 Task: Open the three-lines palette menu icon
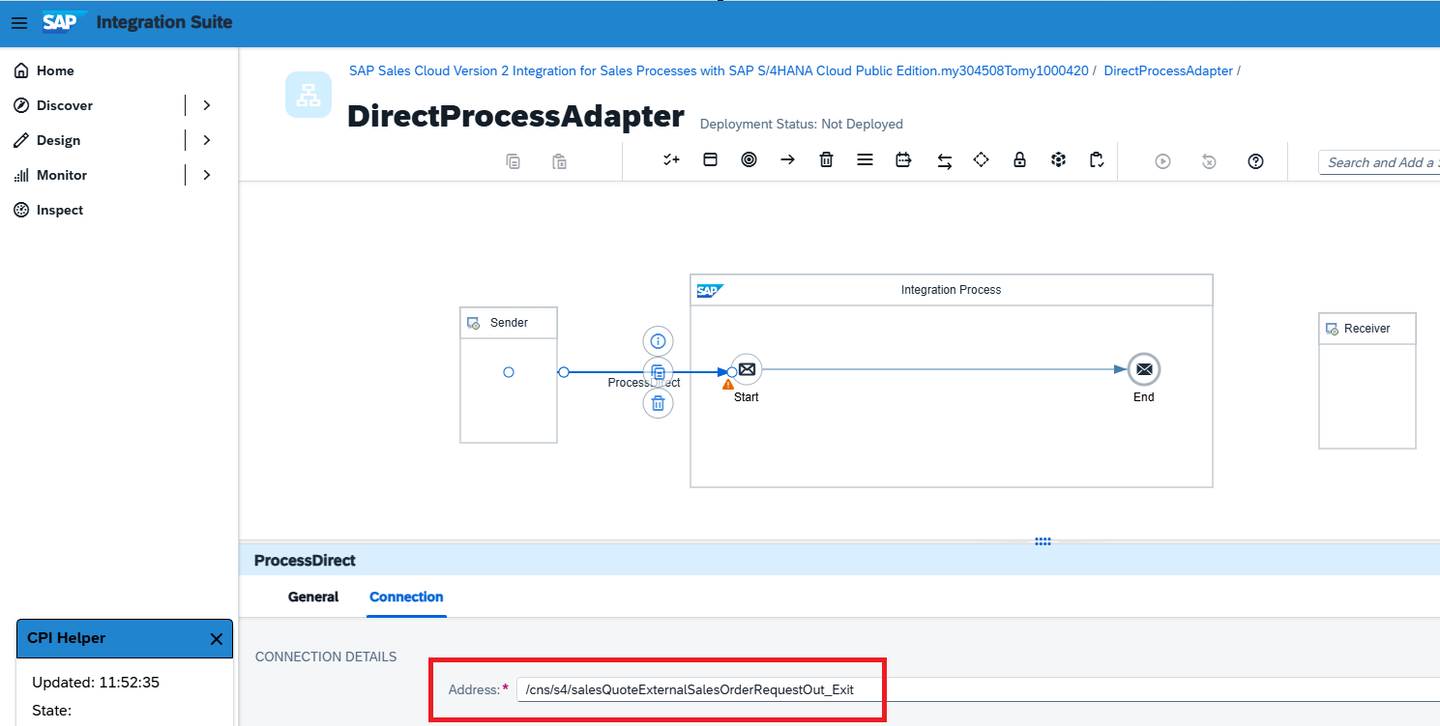click(865, 160)
